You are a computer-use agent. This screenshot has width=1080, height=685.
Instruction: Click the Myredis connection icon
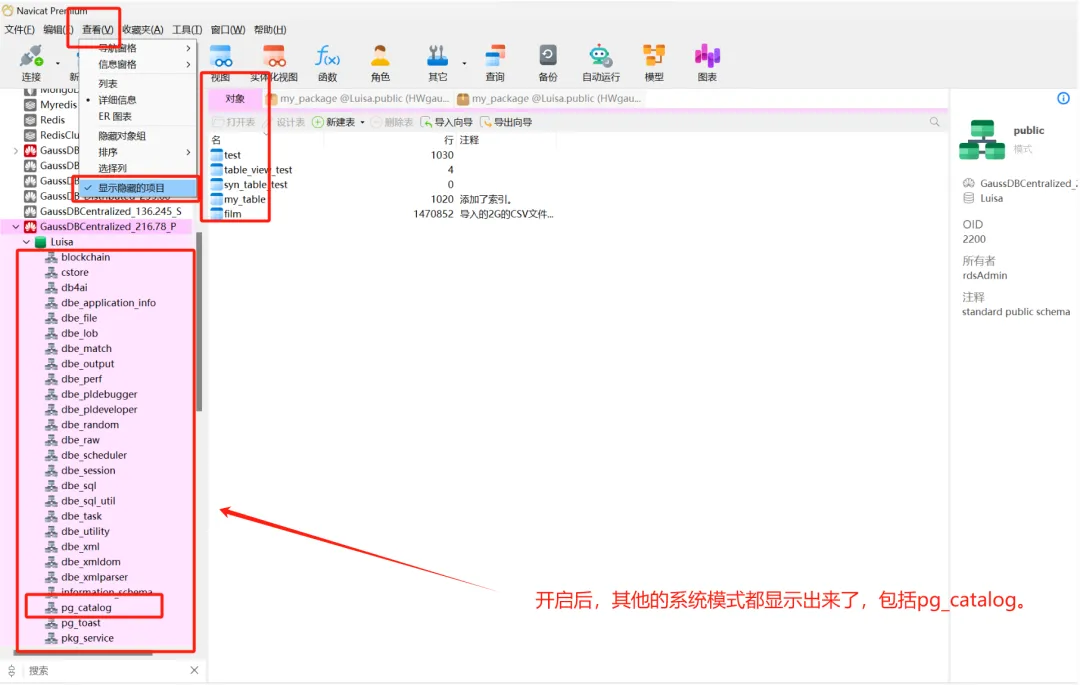click(x=30, y=105)
